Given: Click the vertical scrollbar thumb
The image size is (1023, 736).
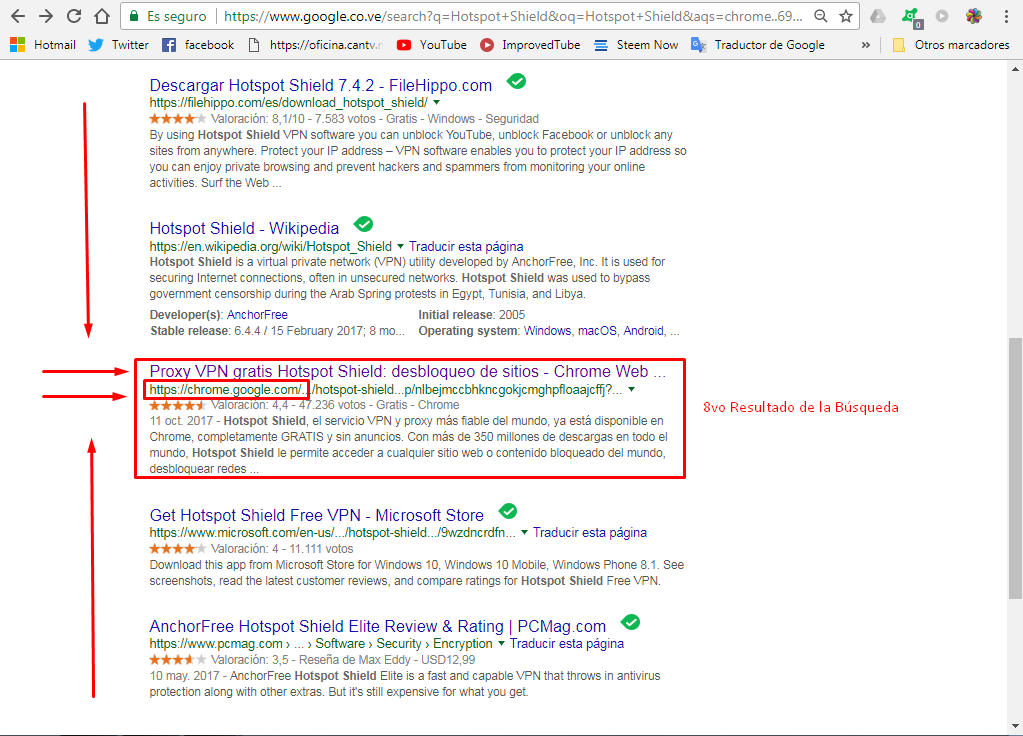Looking at the screenshot, I should [x=1015, y=468].
